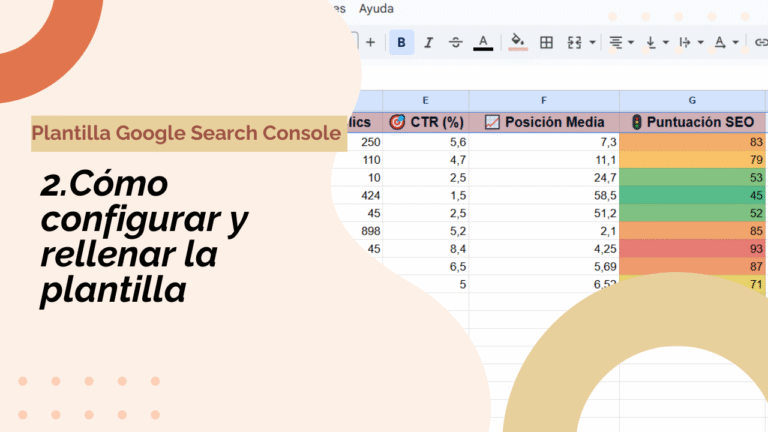Select the Puntuación SEO header cell
768x432 pixels.
692,122
